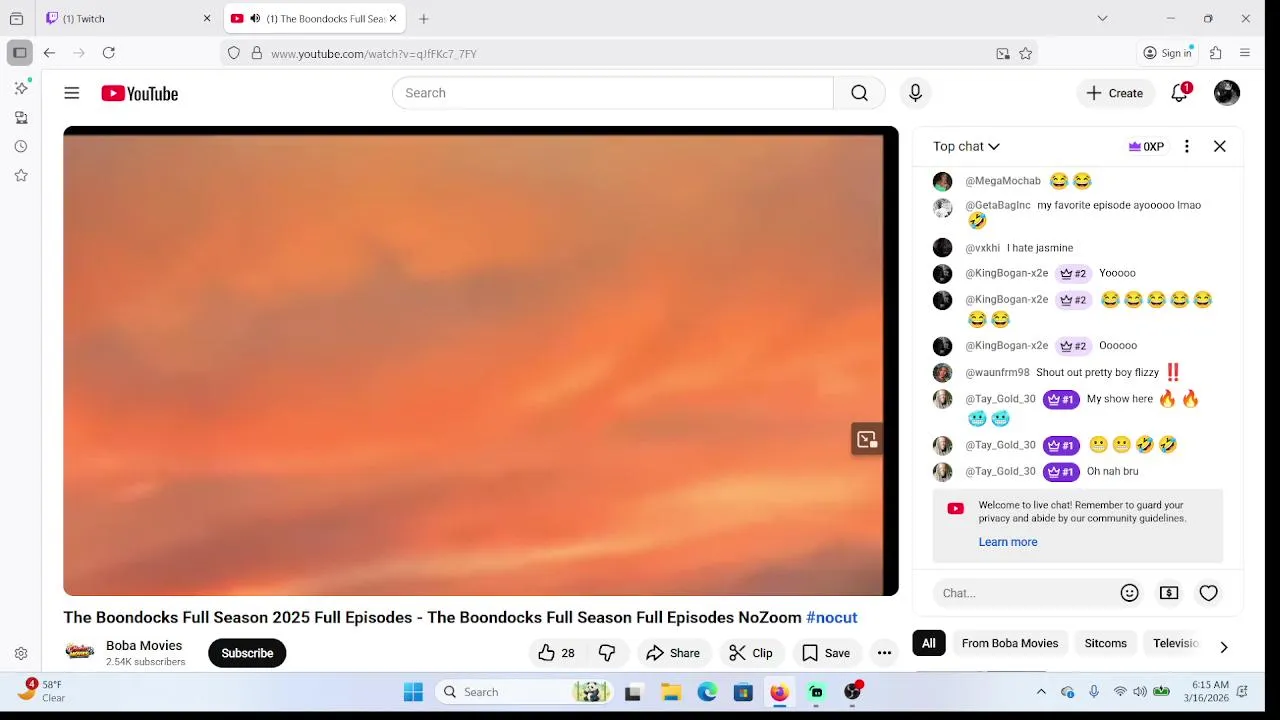
Task: Open the Windows Start menu
Action: pos(413,692)
